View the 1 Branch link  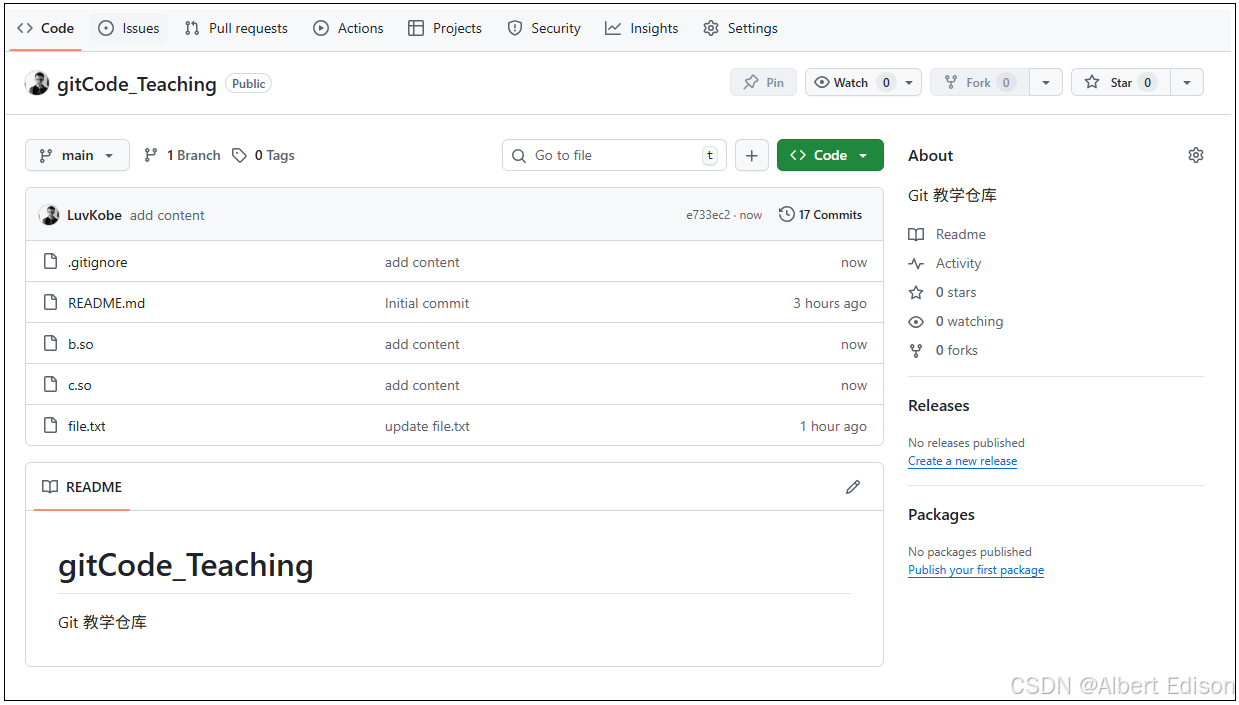click(x=182, y=155)
